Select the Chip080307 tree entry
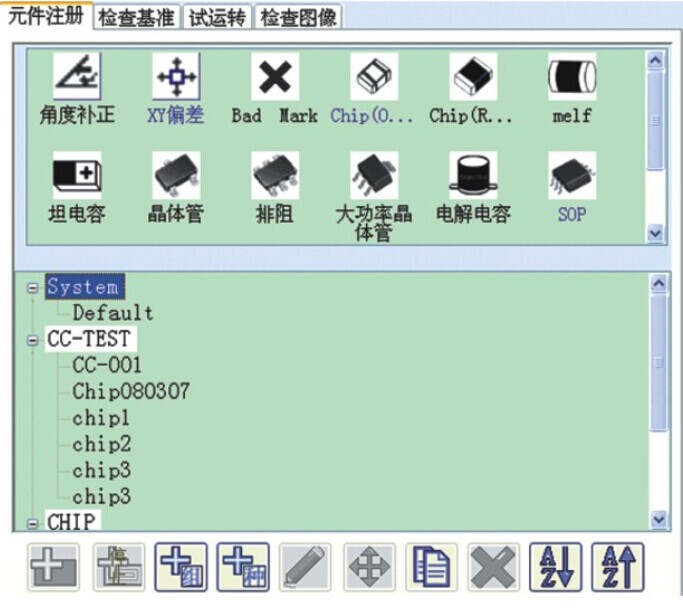 tap(130, 392)
